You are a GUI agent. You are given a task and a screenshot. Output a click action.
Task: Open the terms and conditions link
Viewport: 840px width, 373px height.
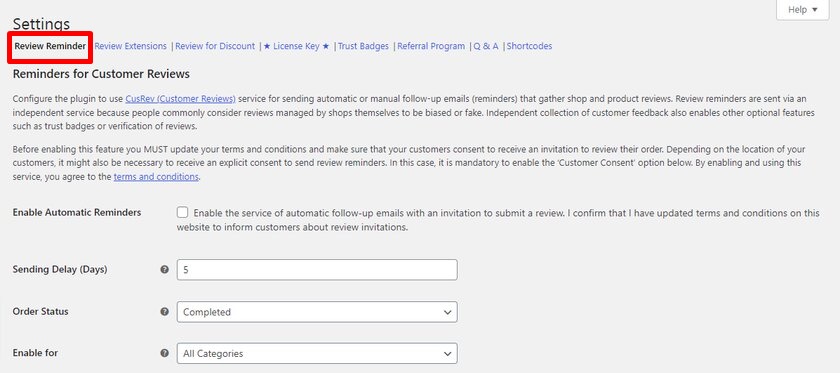coord(156,176)
